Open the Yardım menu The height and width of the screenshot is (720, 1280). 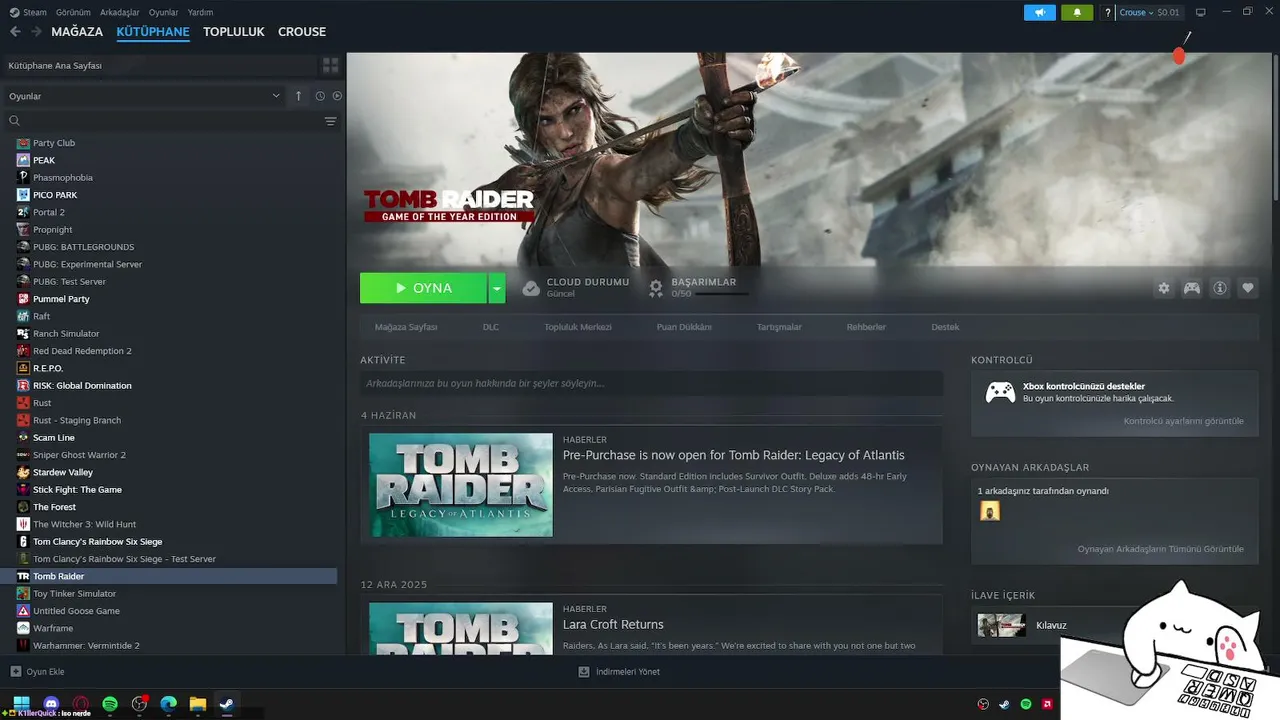(201, 12)
